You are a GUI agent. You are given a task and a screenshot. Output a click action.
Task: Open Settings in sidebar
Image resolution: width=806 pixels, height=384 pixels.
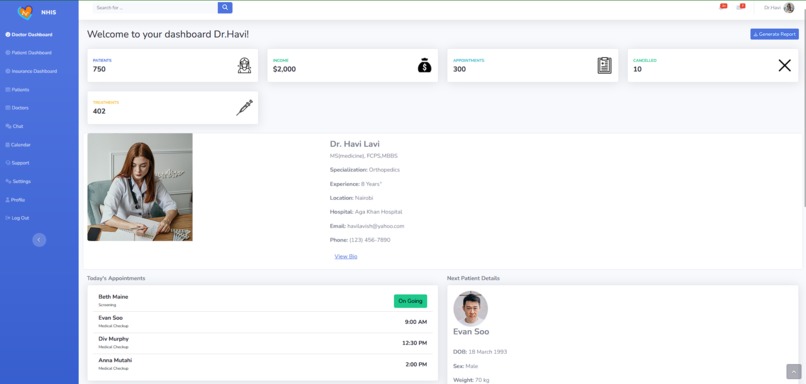pos(18,181)
